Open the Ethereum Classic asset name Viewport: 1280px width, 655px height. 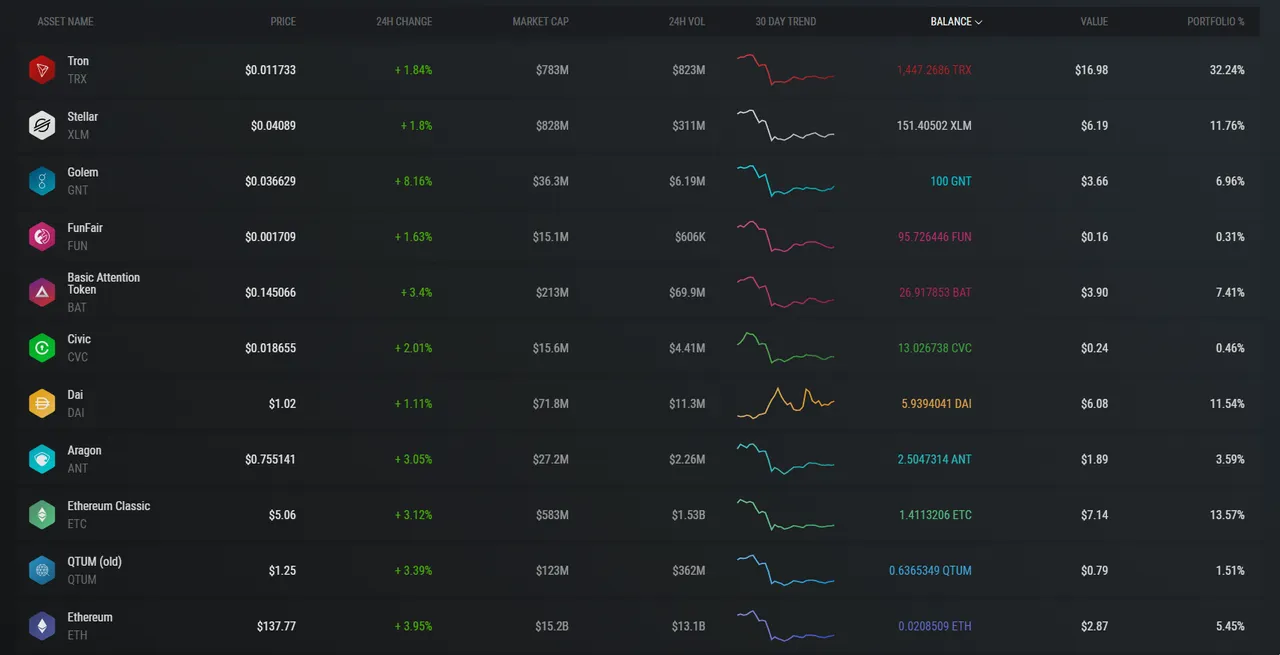point(109,506)
